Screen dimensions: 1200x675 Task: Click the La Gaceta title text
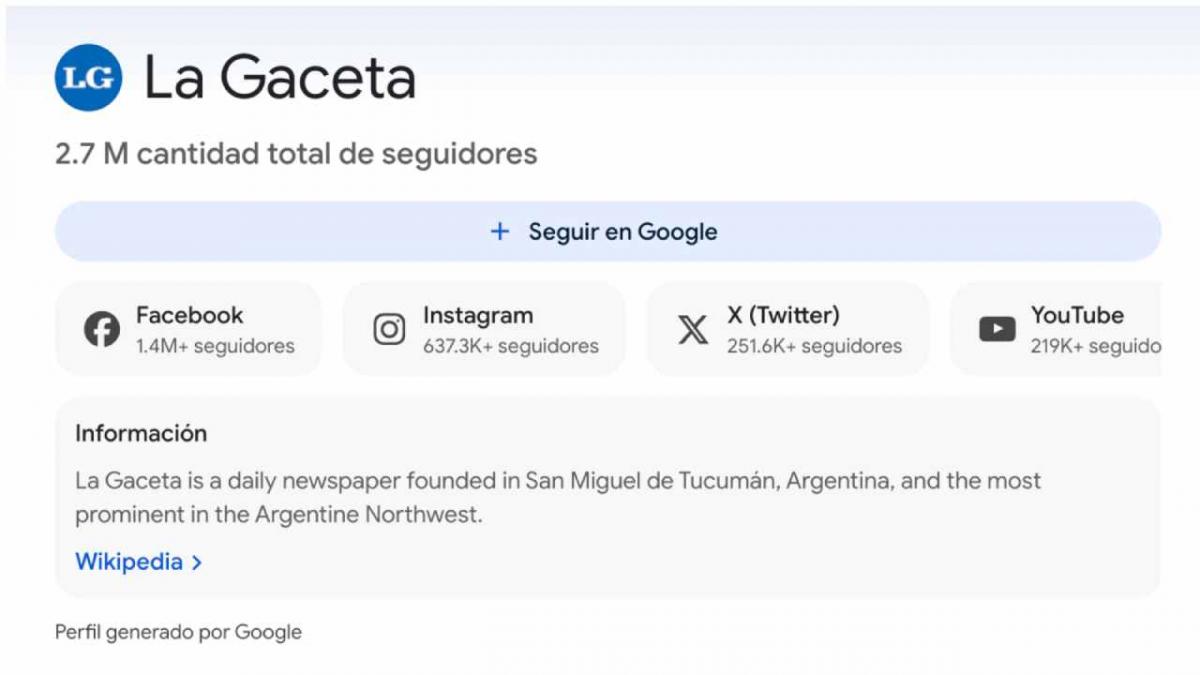click(278, 78)
